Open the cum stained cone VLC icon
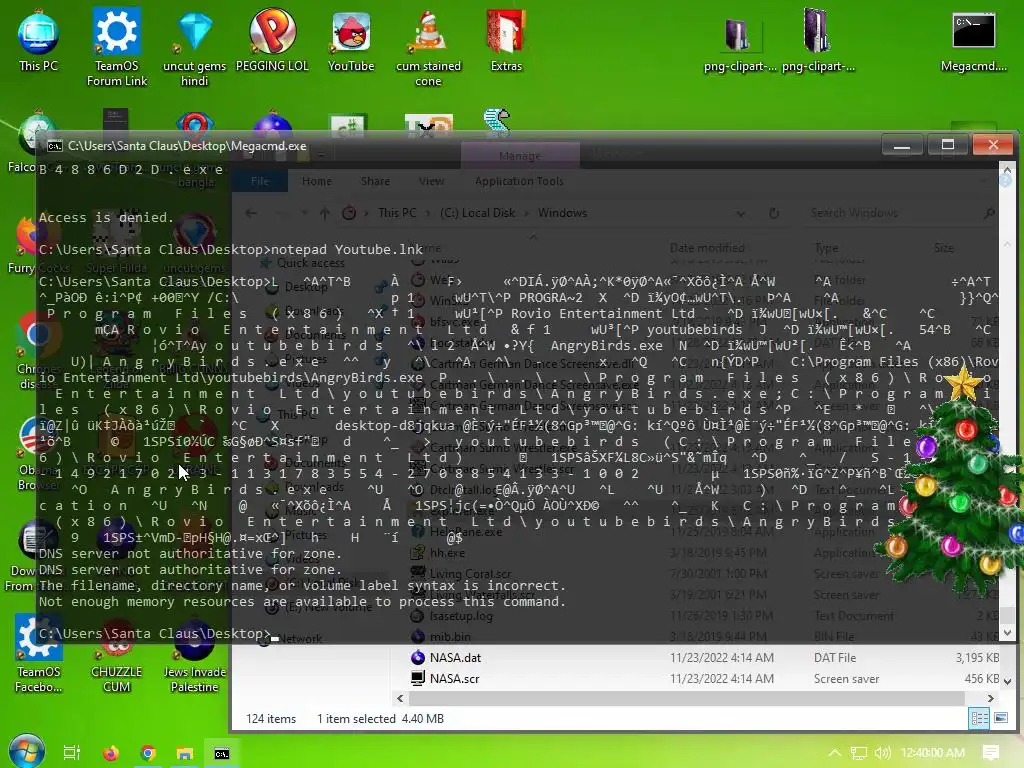The width and height of the screenshot is (1024, 768). click(428, 47)
